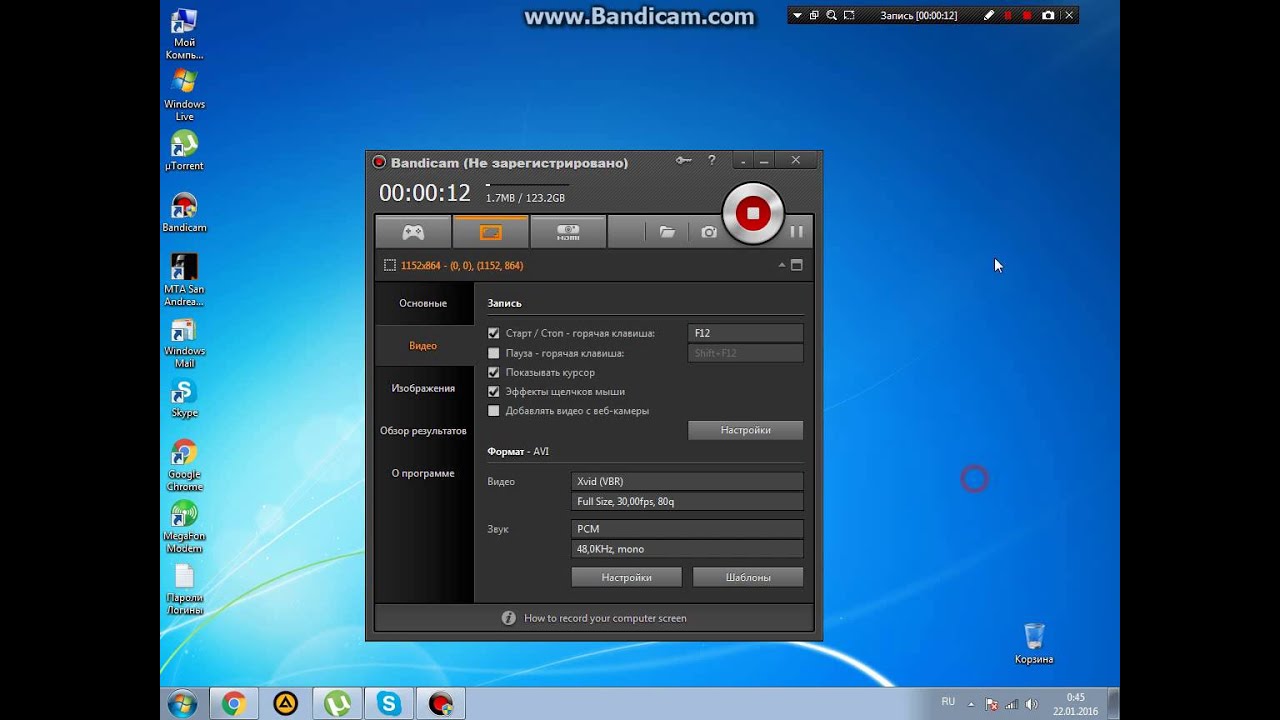
Task: Open dropdown arrow on recording overlay bar
Action: [x=797, y=16]
